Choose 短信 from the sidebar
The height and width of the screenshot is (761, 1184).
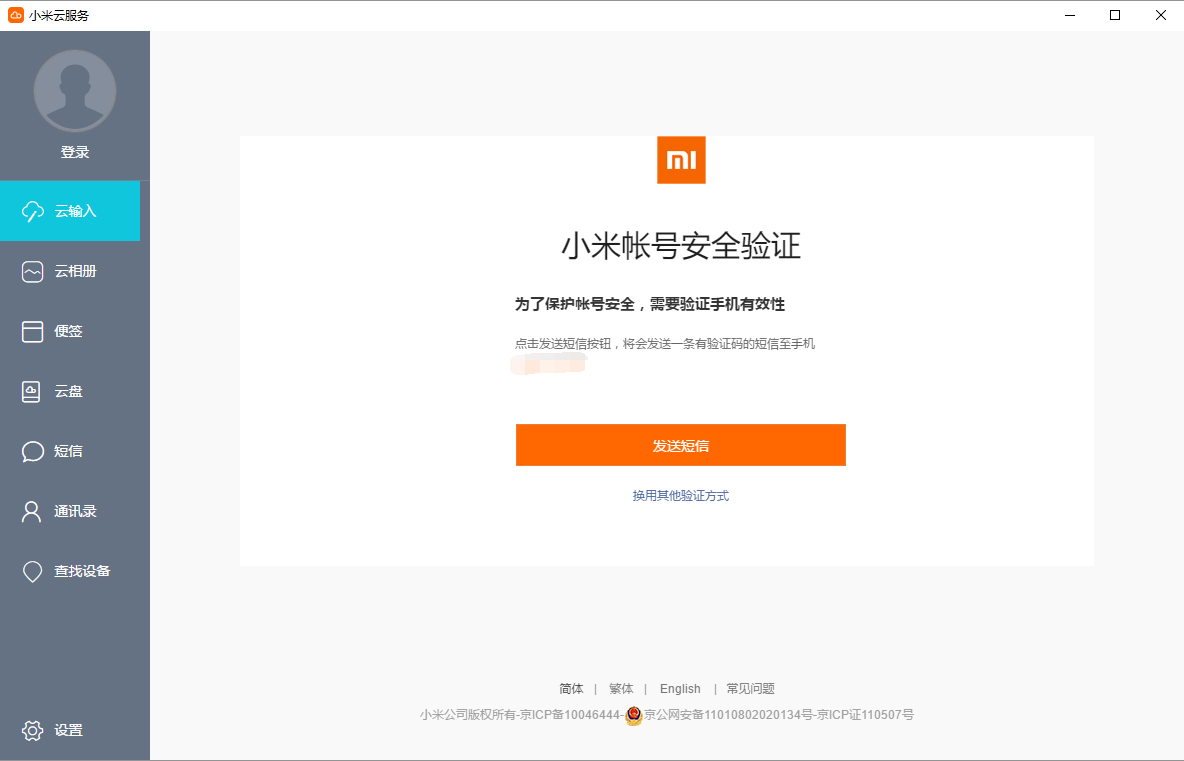pyautogui.click(x=75, y=451)
